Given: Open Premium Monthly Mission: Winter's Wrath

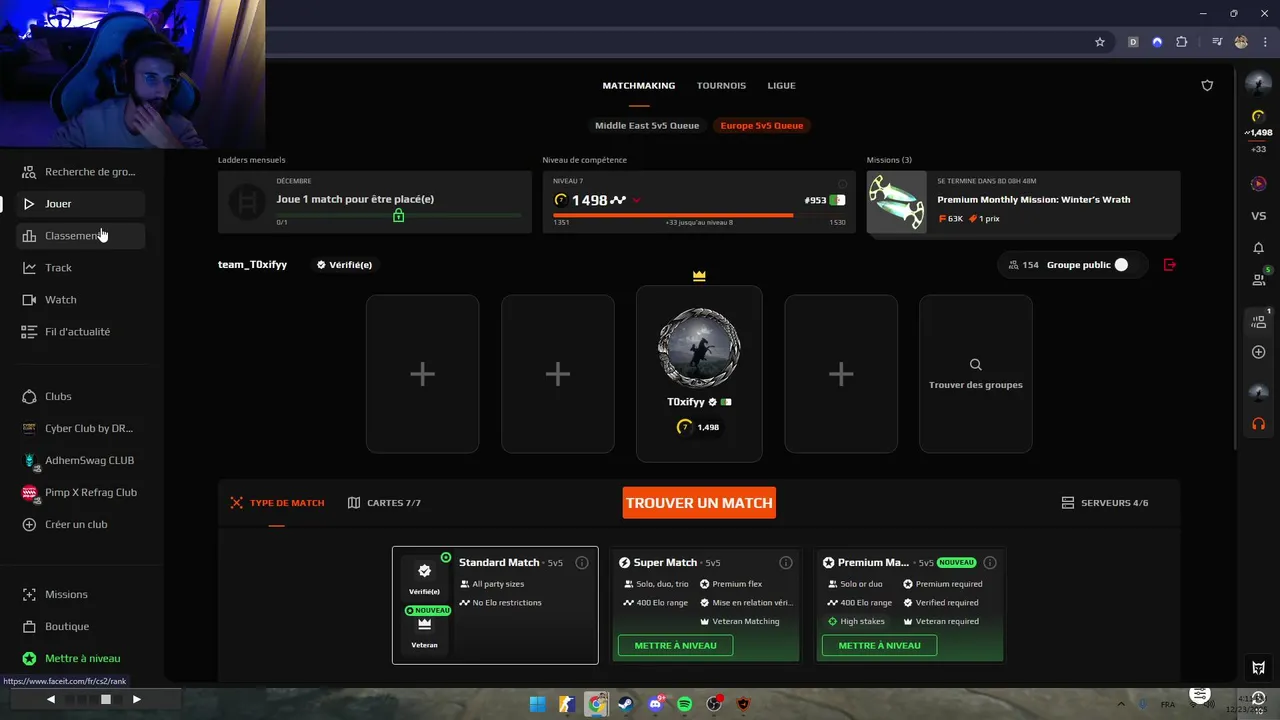Looking at the screenshot, I should coord(1023,202).
